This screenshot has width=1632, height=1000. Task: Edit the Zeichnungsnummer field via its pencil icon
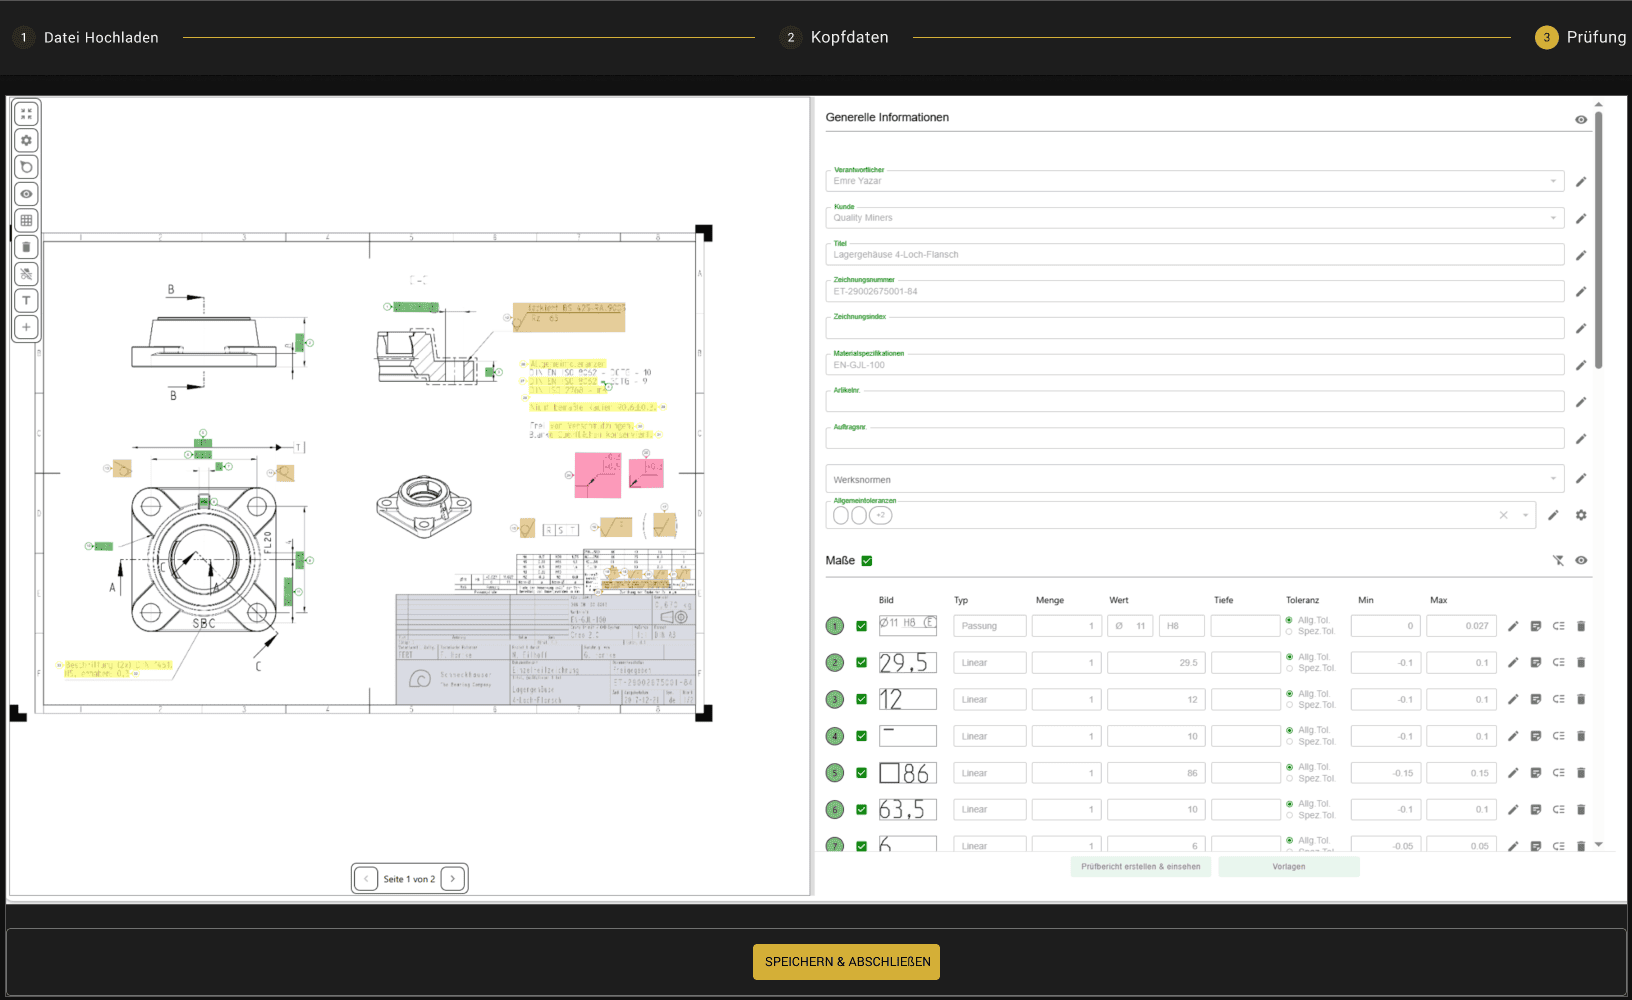pyautogui.click(x=1581, y=291)
